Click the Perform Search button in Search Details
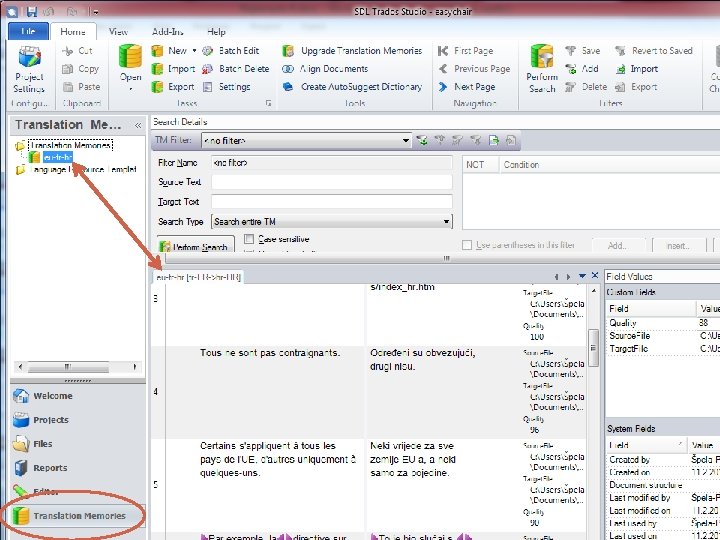Viewport: 720px width, 540px height. pyautogui.click(x=196, y=246)
